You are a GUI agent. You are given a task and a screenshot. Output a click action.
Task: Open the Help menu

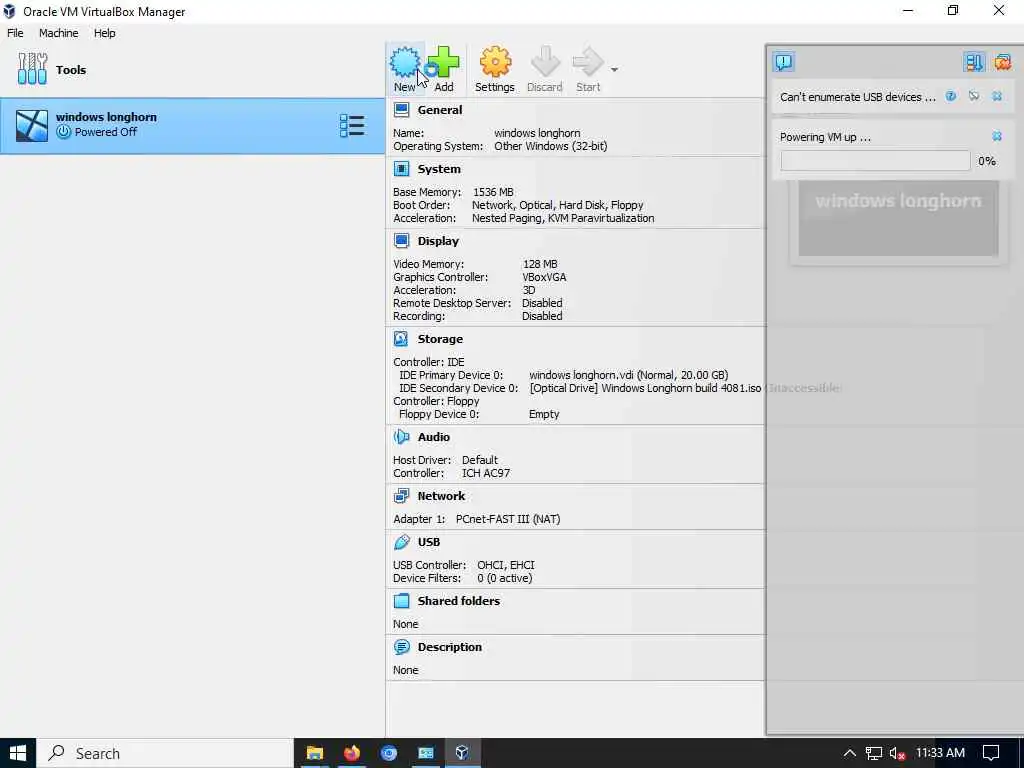(104, 33)
